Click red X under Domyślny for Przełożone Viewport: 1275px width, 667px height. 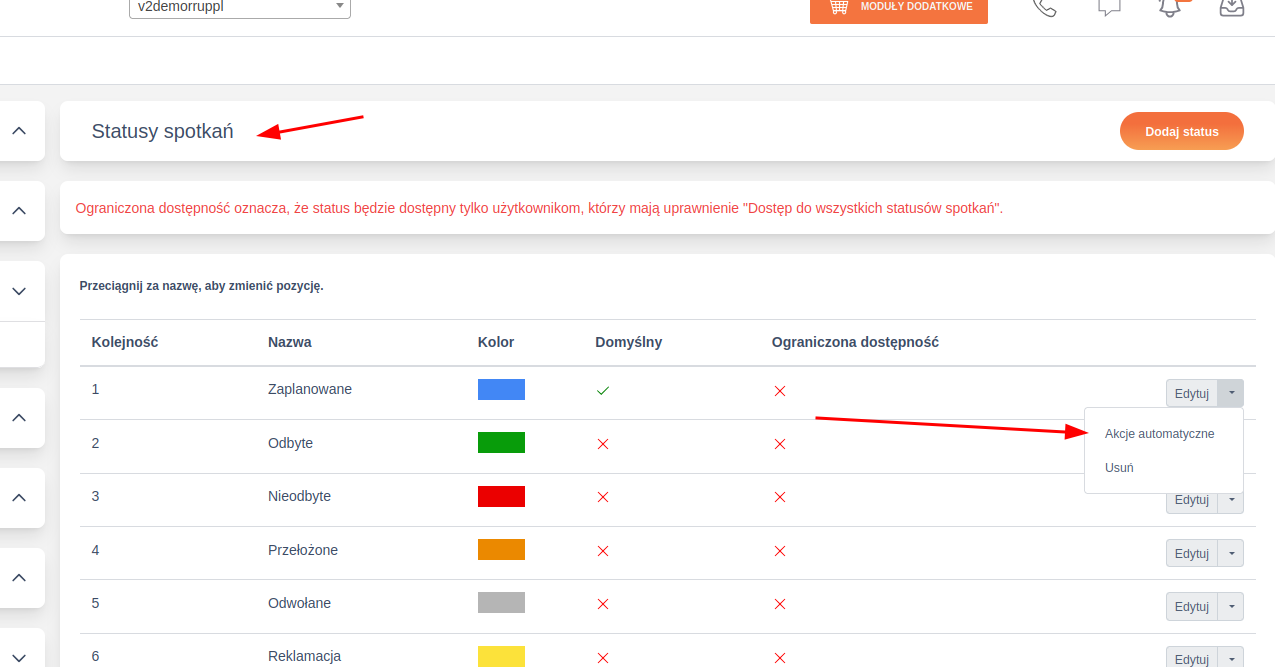click(602, 551)
